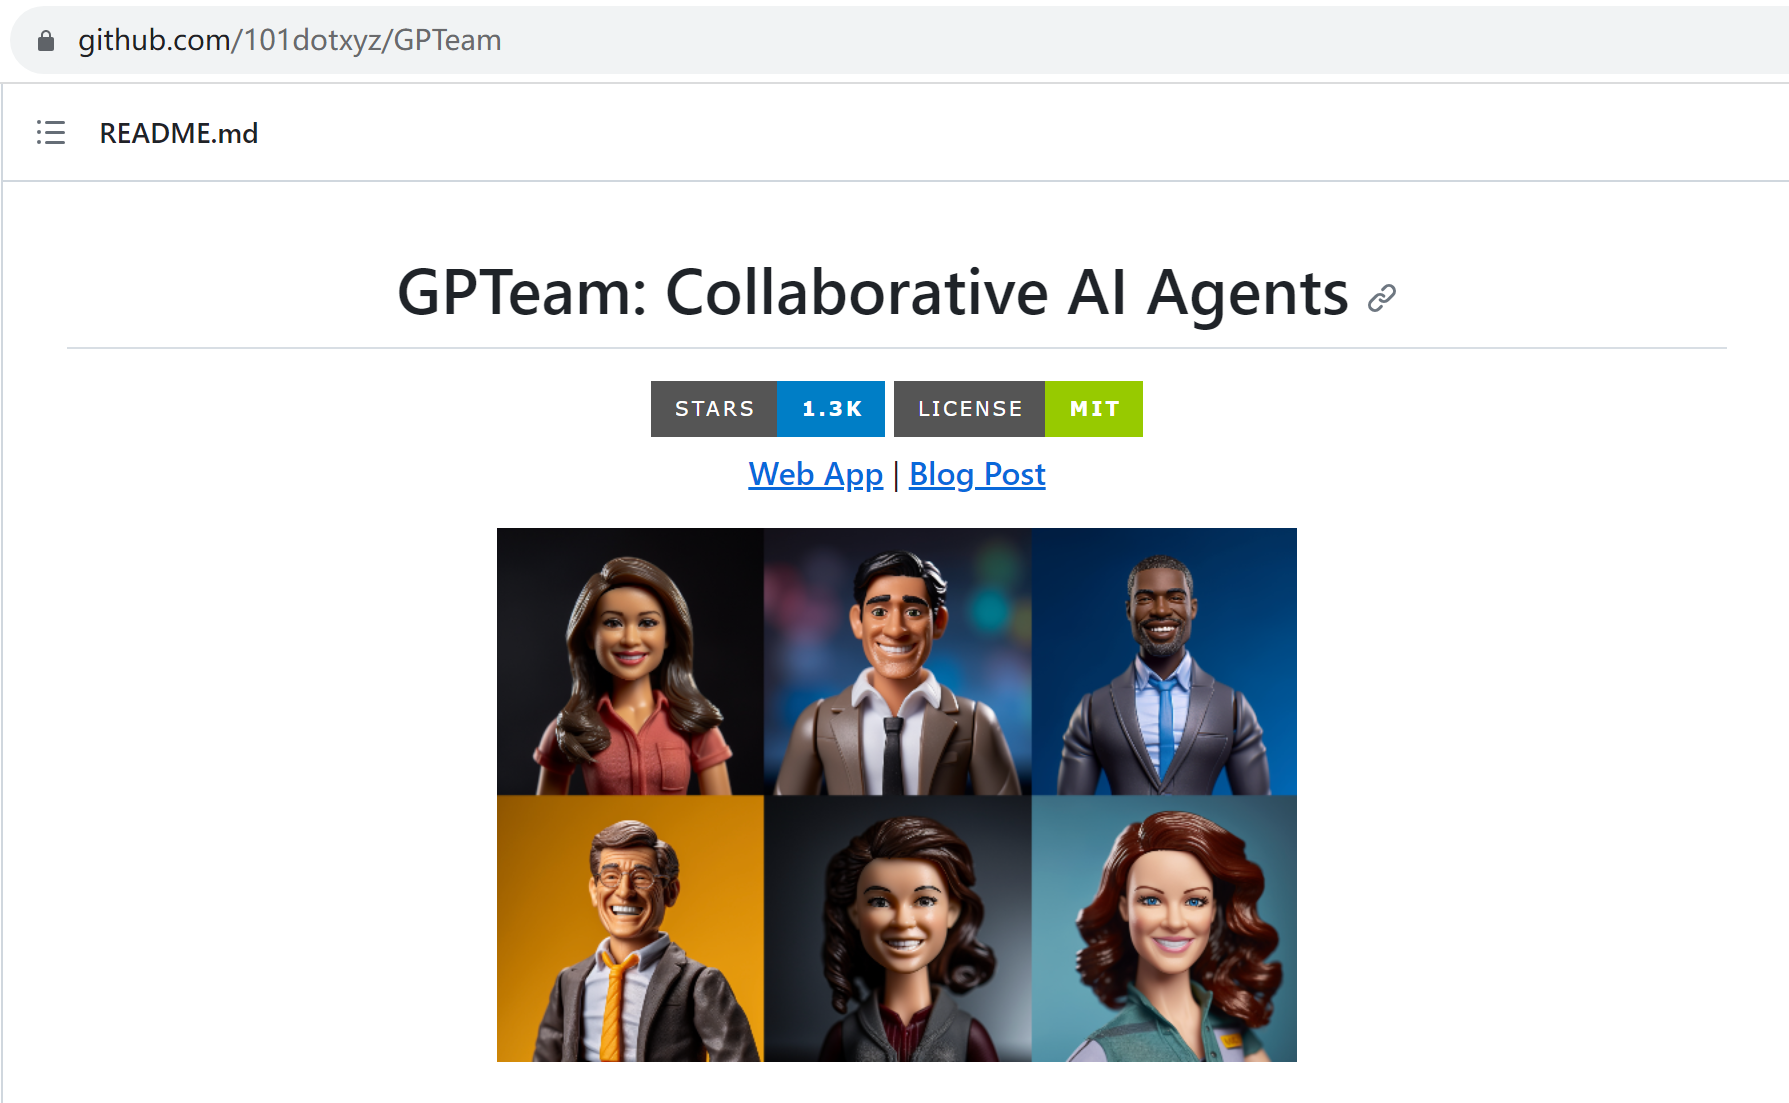Click github.com domain in the address bar

[x=154, y=40]
